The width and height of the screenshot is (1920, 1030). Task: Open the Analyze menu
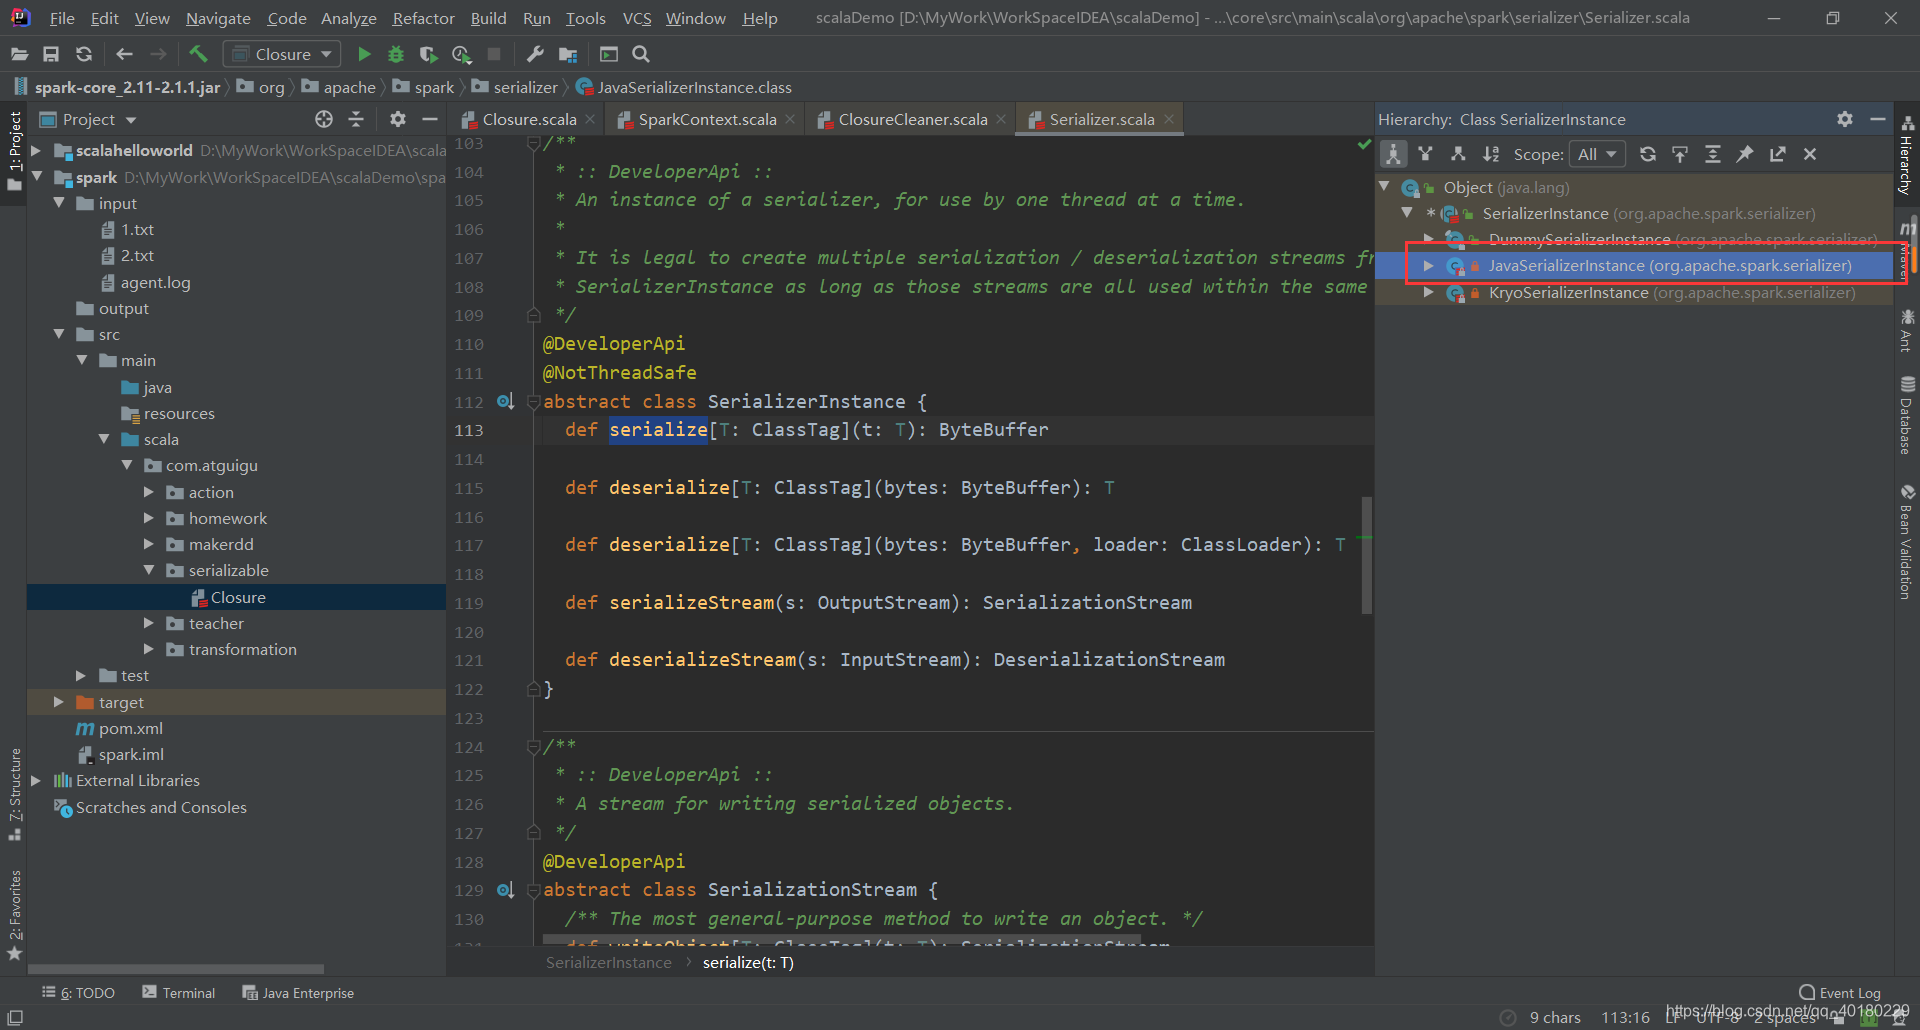coord(348,18)
